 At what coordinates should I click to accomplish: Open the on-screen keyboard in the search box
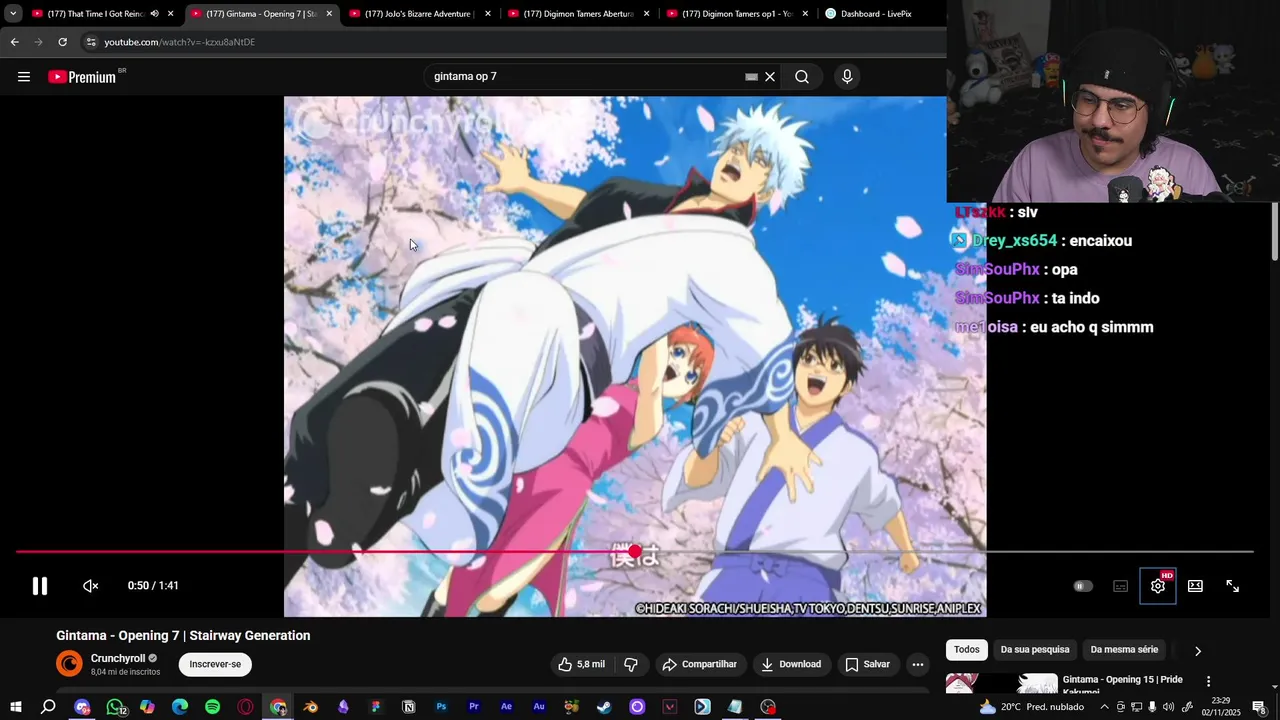[x=751, y=77]
